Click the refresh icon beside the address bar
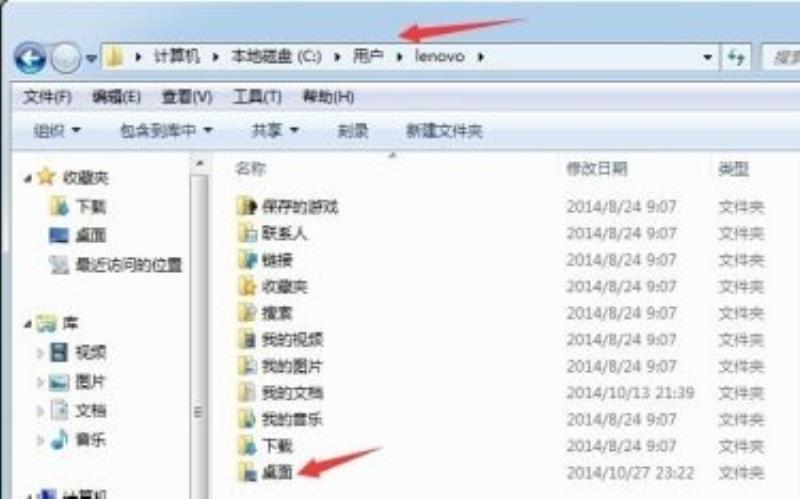This screenshot has height=499, width=800. [736, 57]
